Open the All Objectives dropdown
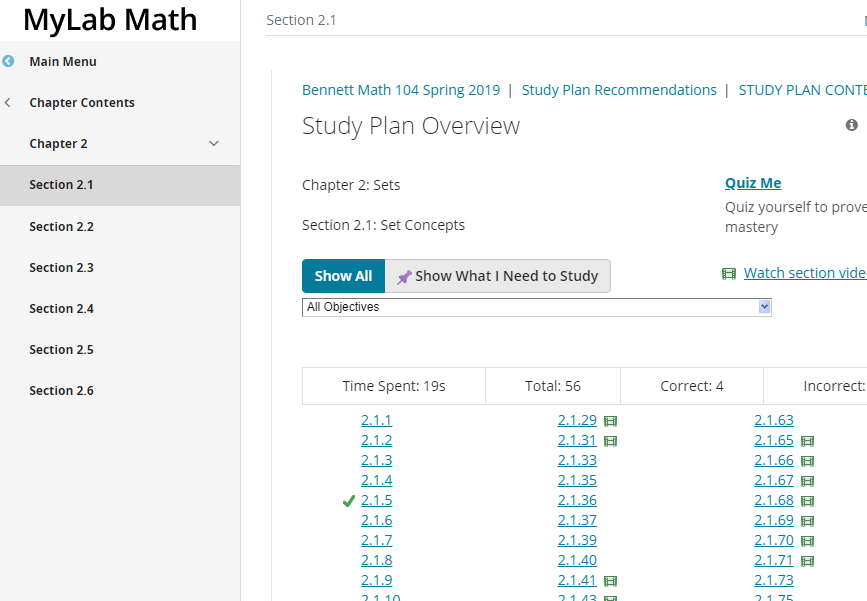 536,307
